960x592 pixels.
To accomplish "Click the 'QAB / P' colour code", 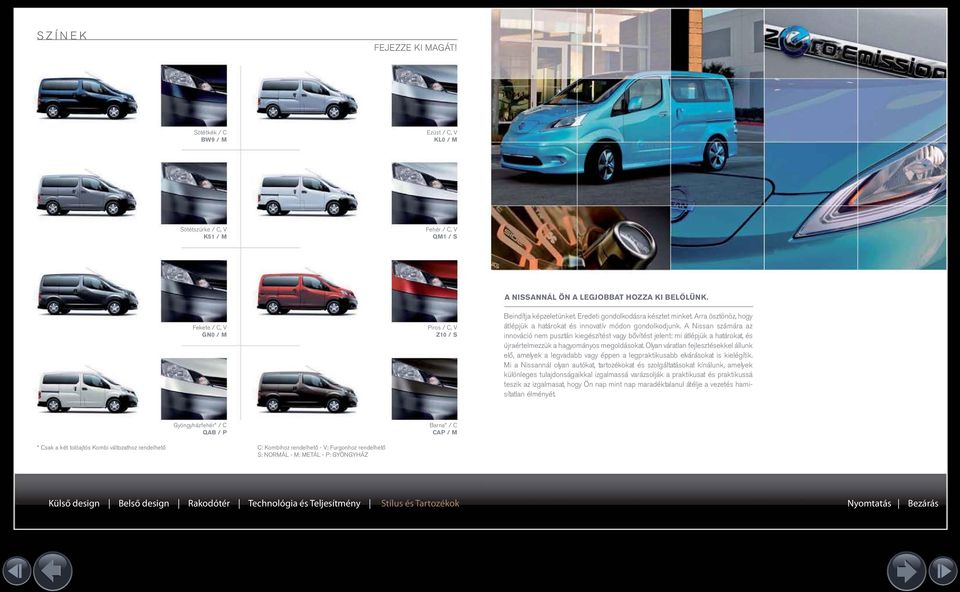I will tap(215, 432).
